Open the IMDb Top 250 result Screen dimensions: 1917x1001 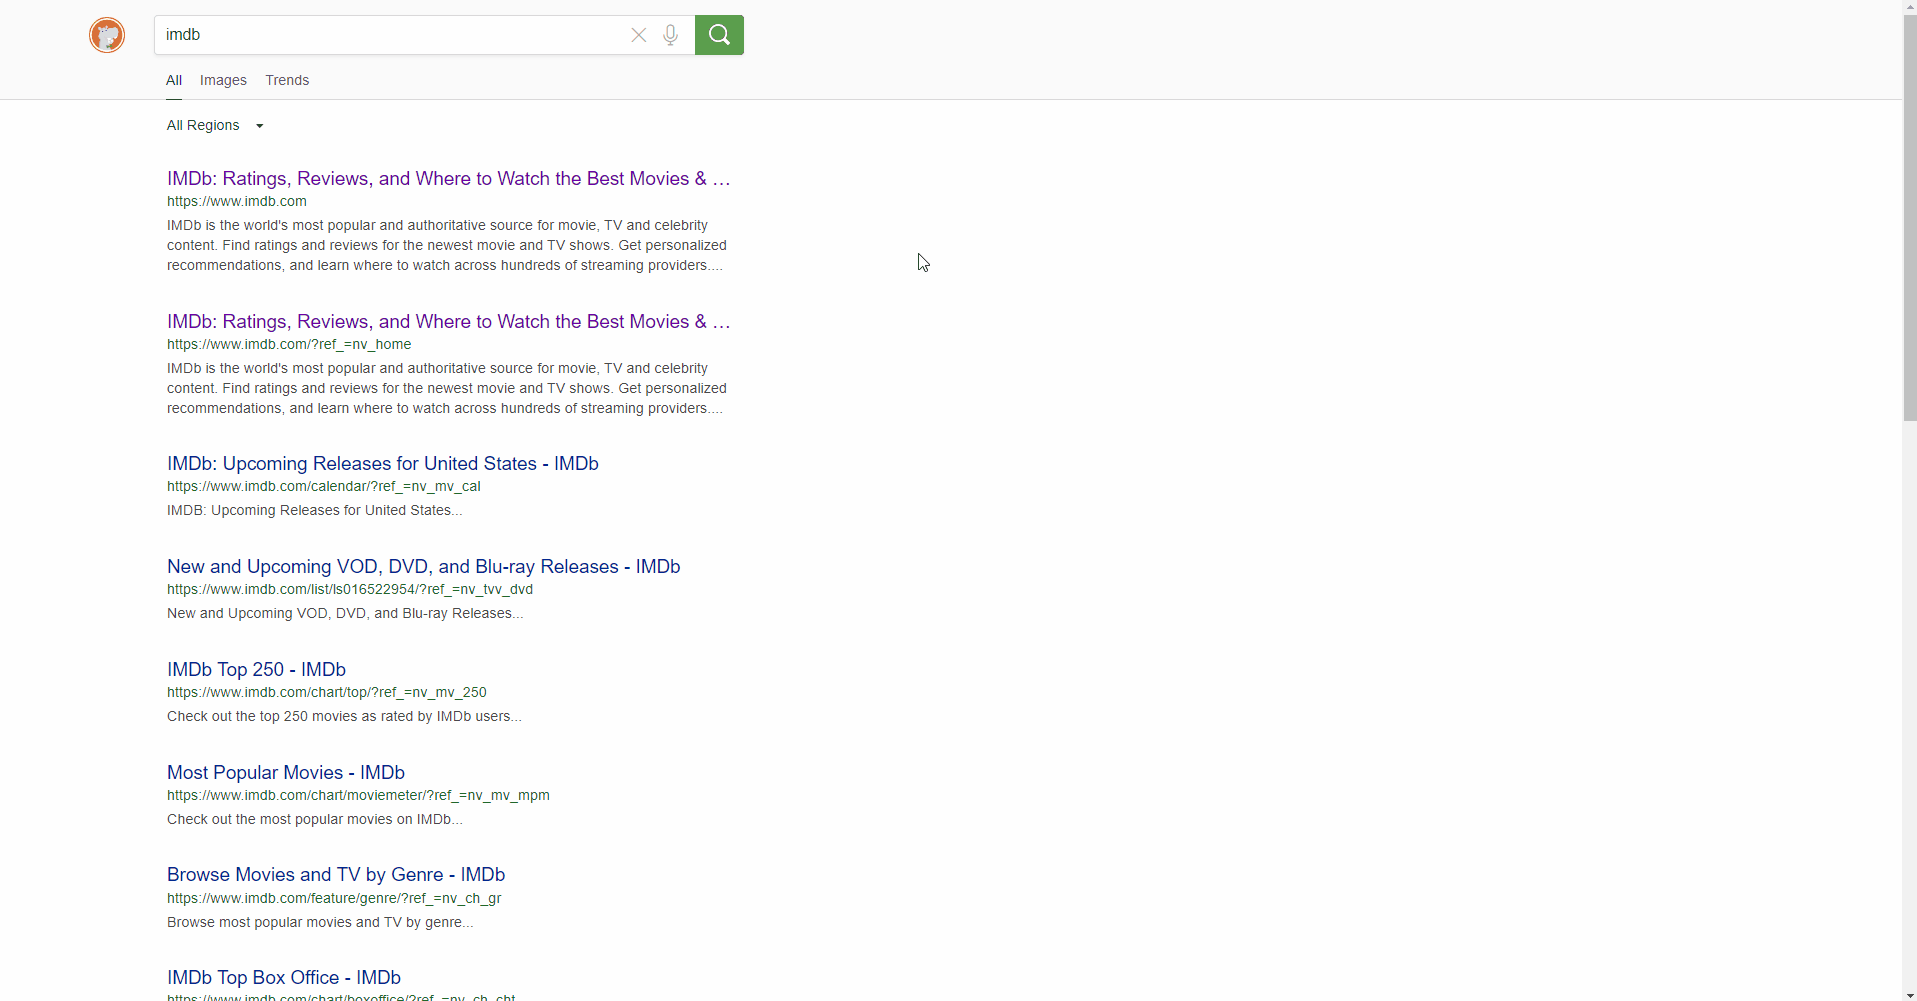pyautogui.click(x=256, y=670)
